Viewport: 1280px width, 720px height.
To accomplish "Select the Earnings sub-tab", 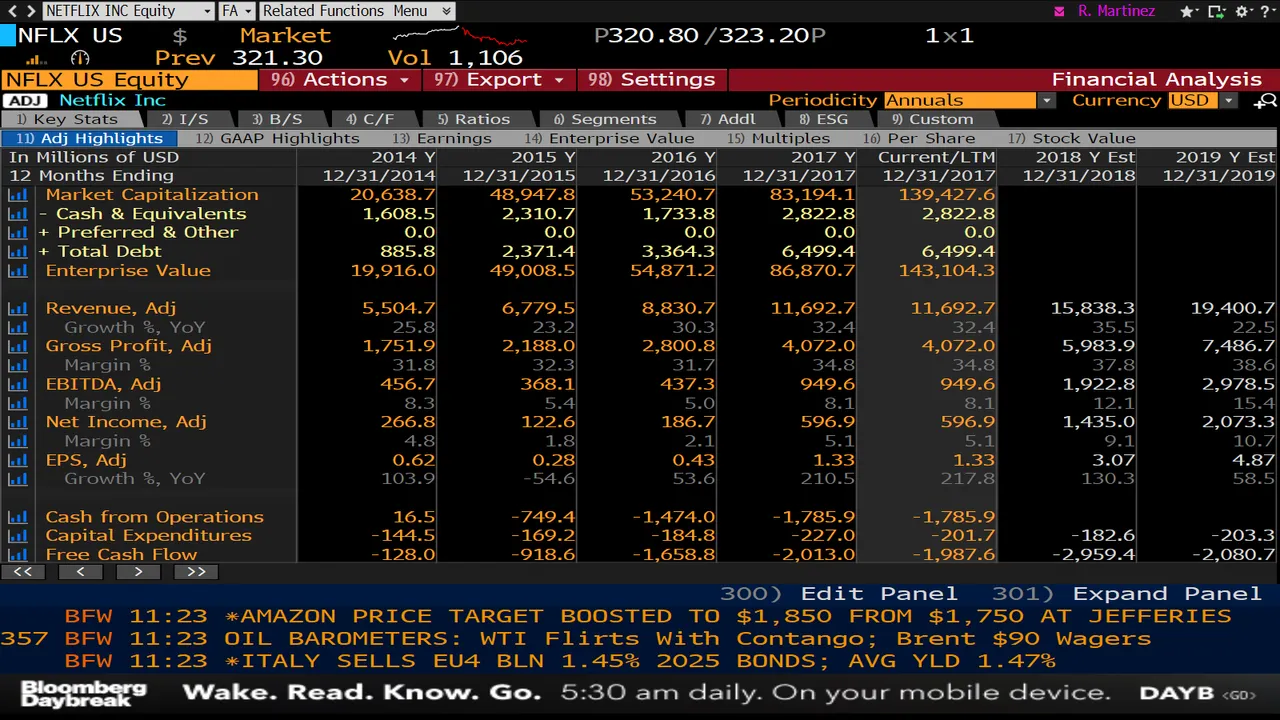I will click(x=442, y=138).
